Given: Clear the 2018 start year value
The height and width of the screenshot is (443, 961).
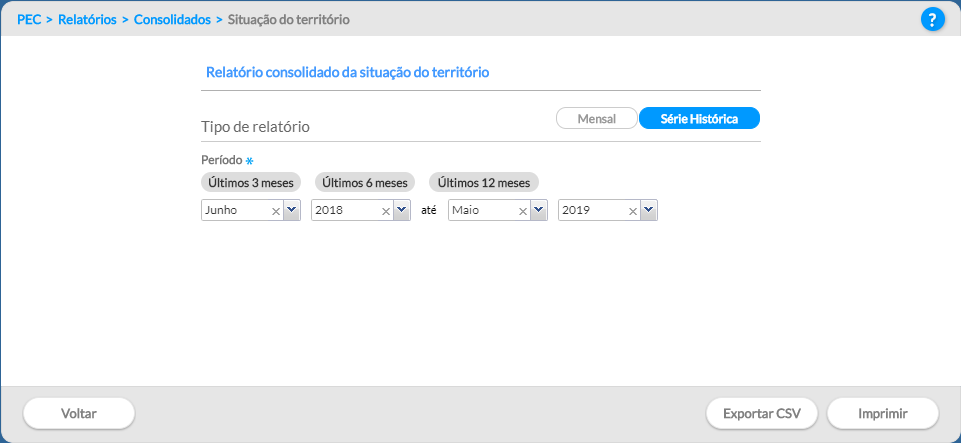Looking at the screenshot, I should 386,211.
